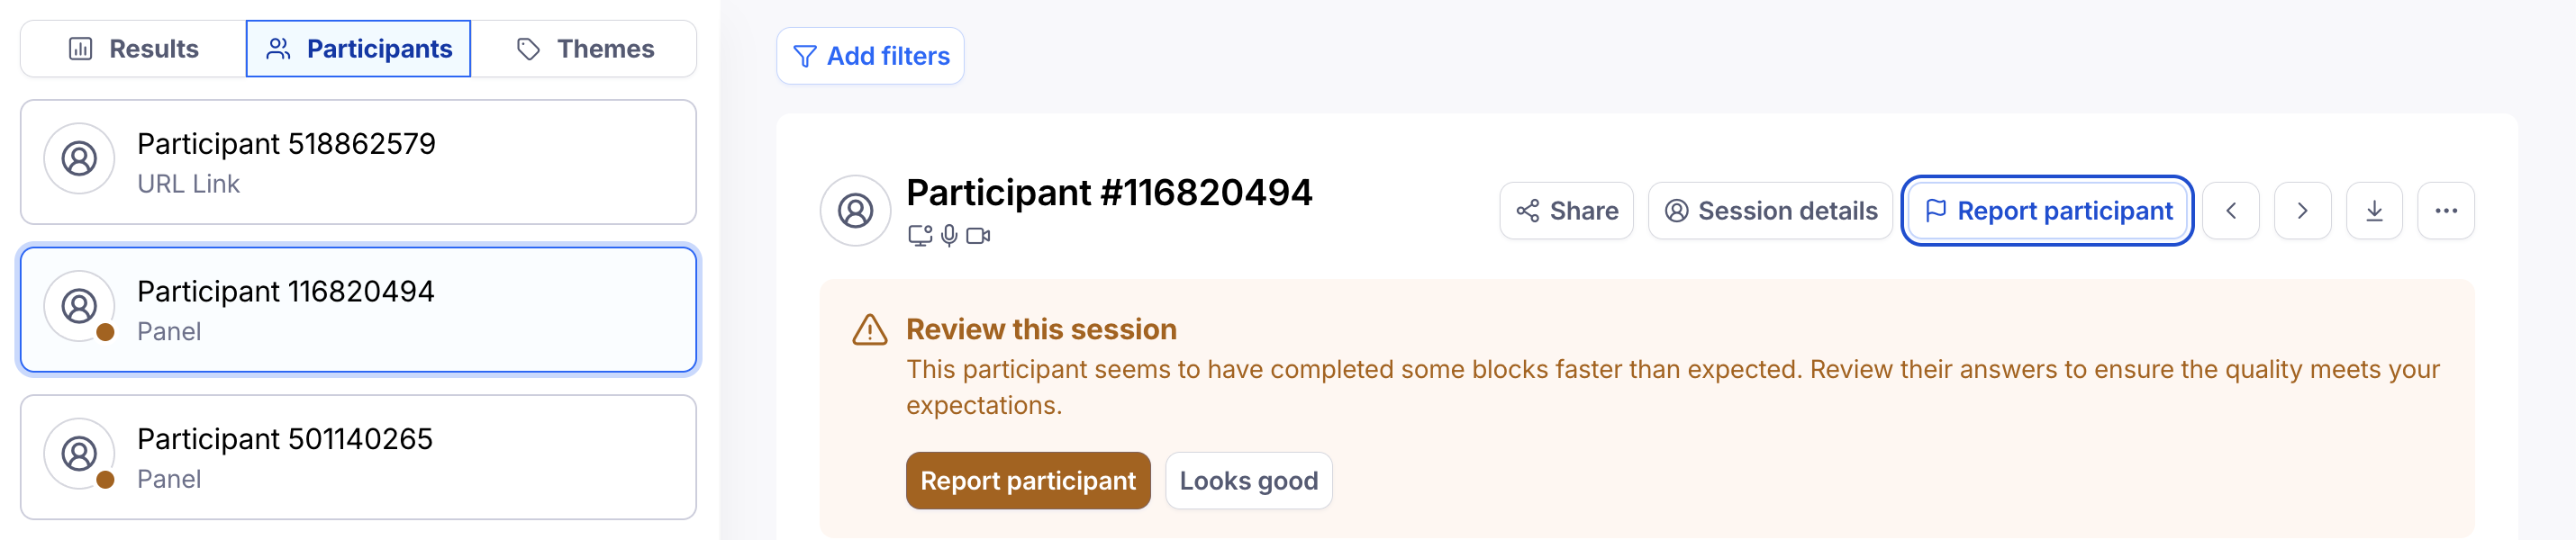Click the outlined Report participant flag button
This screenshot has width=2576, height=540.
pyautogui.click(x=2047, y=211)
